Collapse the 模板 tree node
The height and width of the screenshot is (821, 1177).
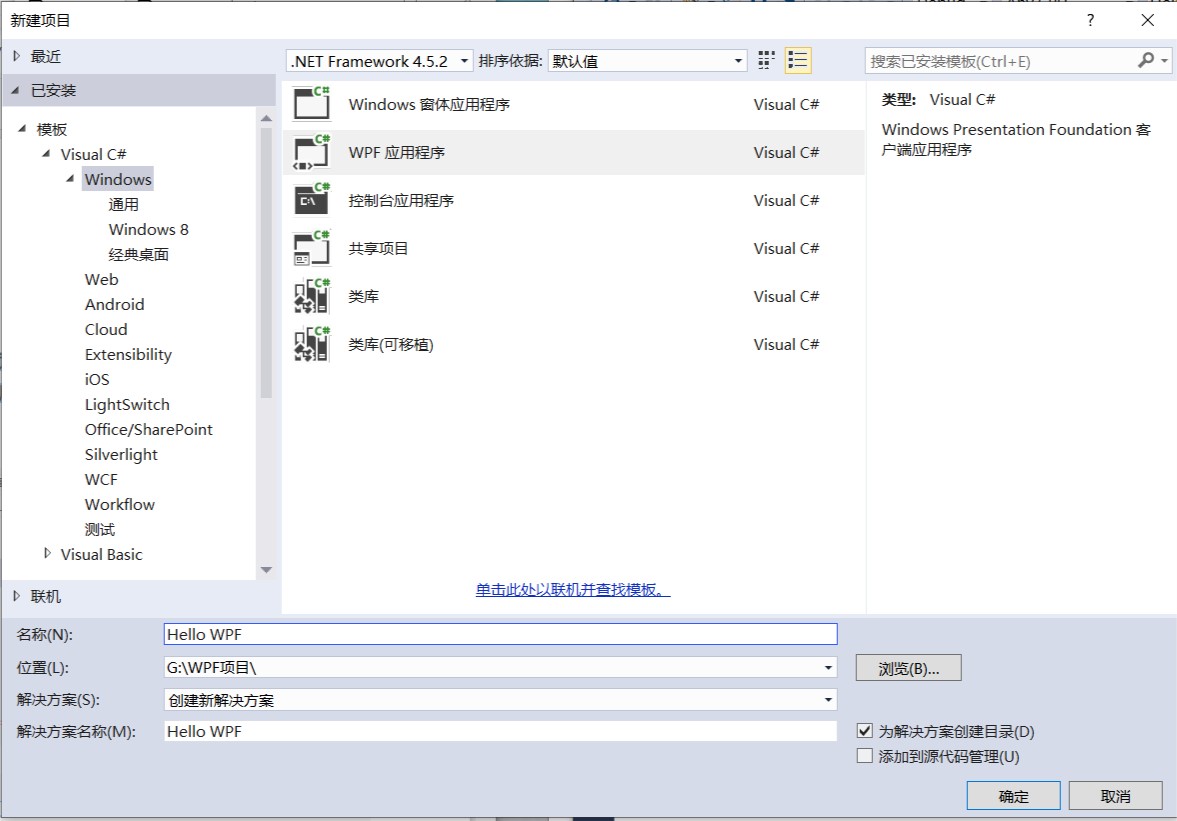tap(23, 128)
